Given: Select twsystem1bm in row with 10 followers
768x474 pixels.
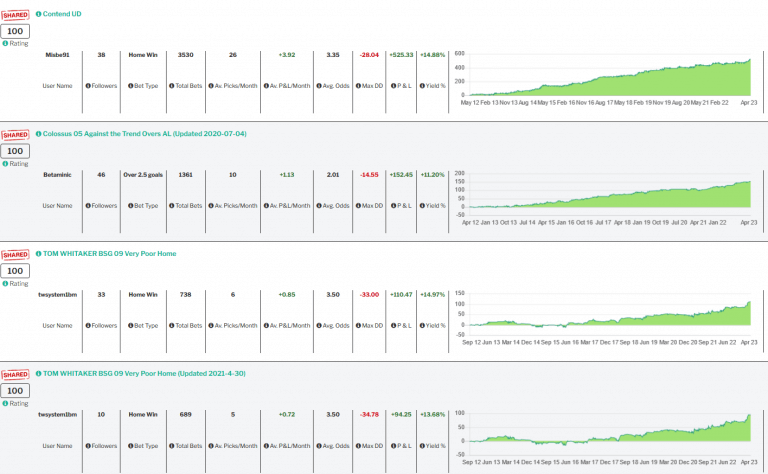Looking at the screenshot, I should (57, 415).
